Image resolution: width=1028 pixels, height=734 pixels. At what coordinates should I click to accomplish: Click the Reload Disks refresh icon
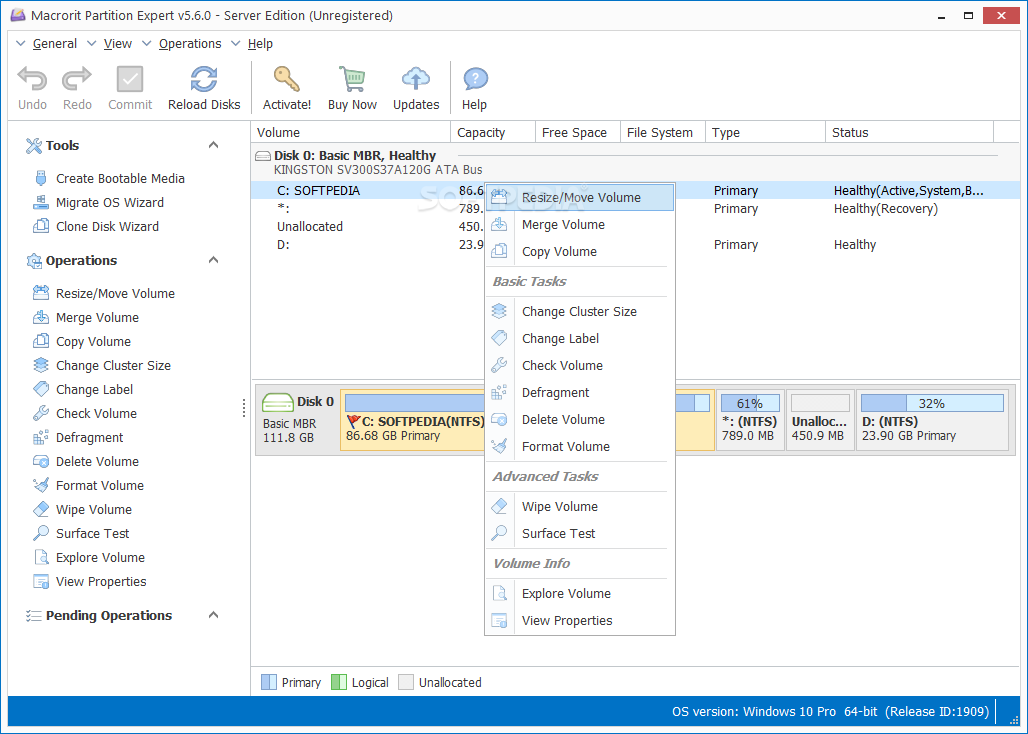[204, 80]
